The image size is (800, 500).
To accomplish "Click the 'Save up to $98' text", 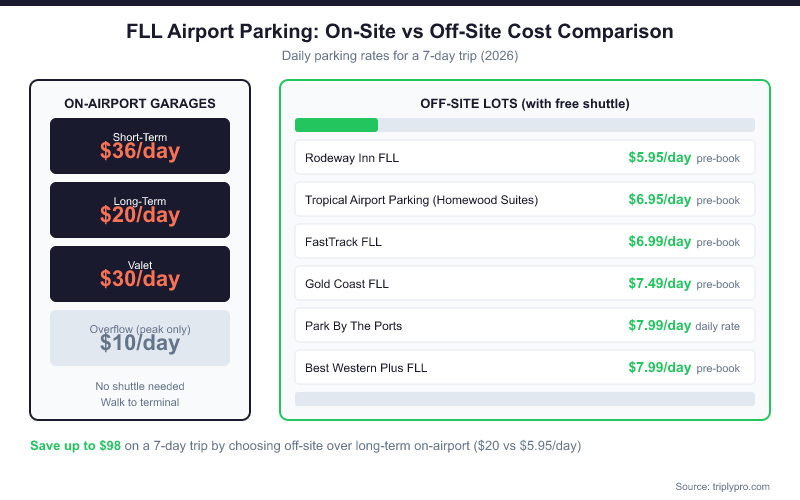I will (x=76, y=446).
